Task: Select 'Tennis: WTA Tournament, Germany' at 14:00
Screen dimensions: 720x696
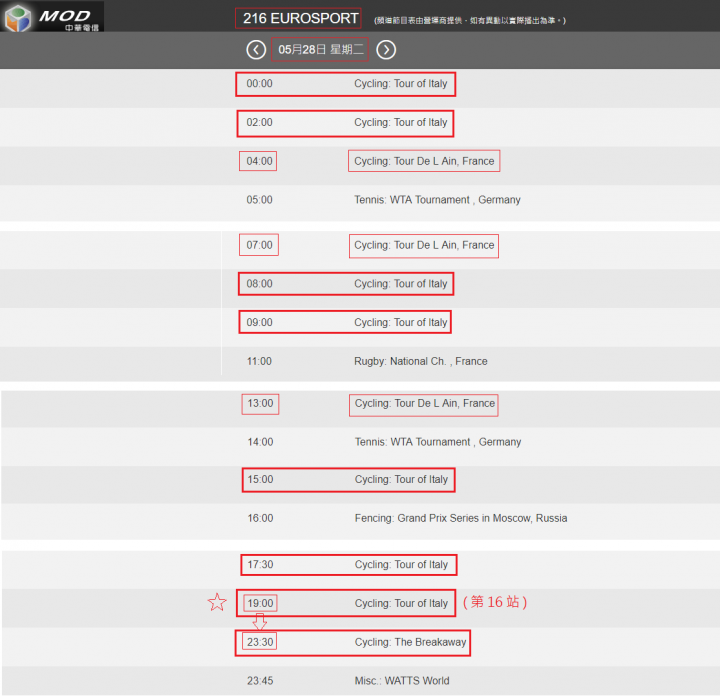Action: [x=438, y=442]
